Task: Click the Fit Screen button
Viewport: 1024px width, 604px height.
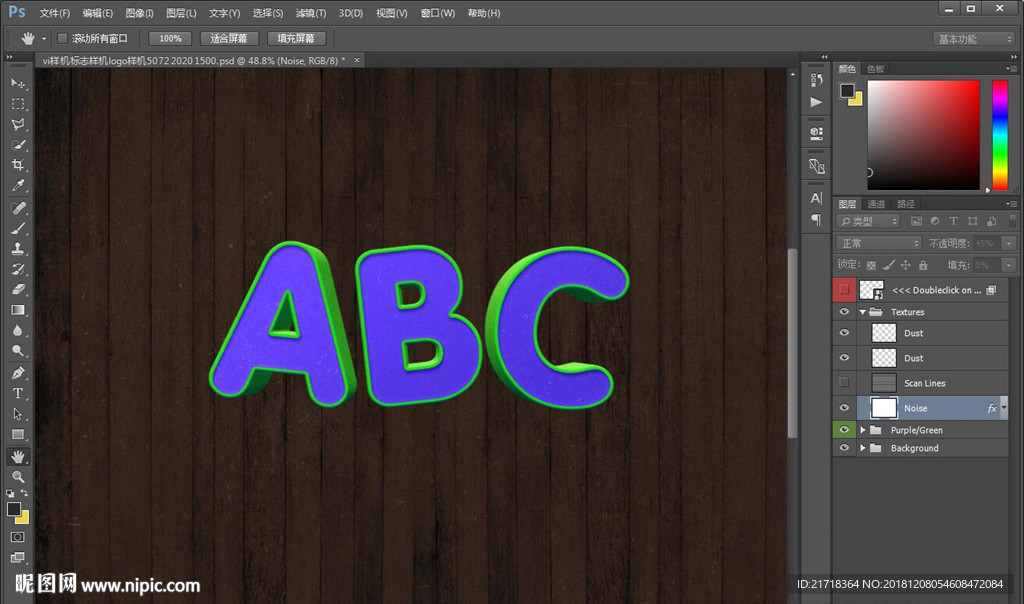Action: [229, 39]
